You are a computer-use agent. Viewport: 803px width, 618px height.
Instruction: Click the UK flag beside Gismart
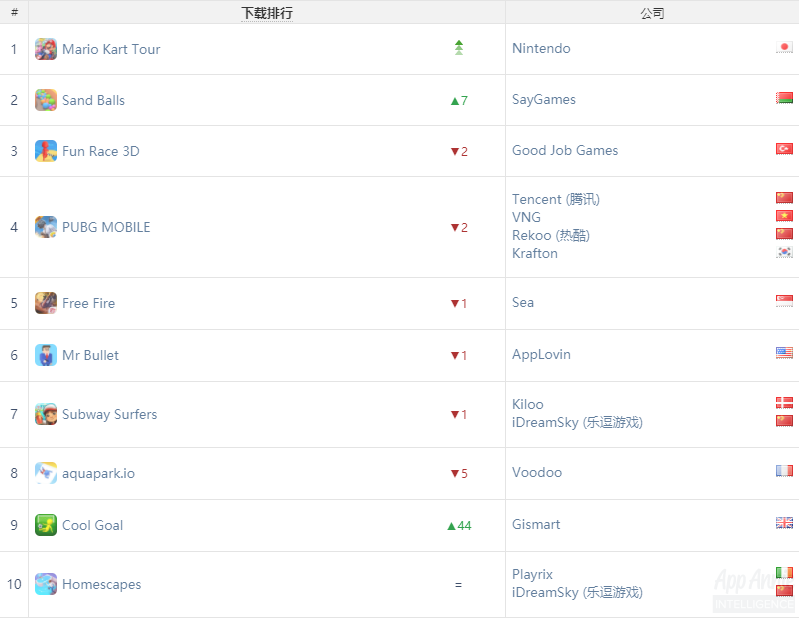pos(784,523)
